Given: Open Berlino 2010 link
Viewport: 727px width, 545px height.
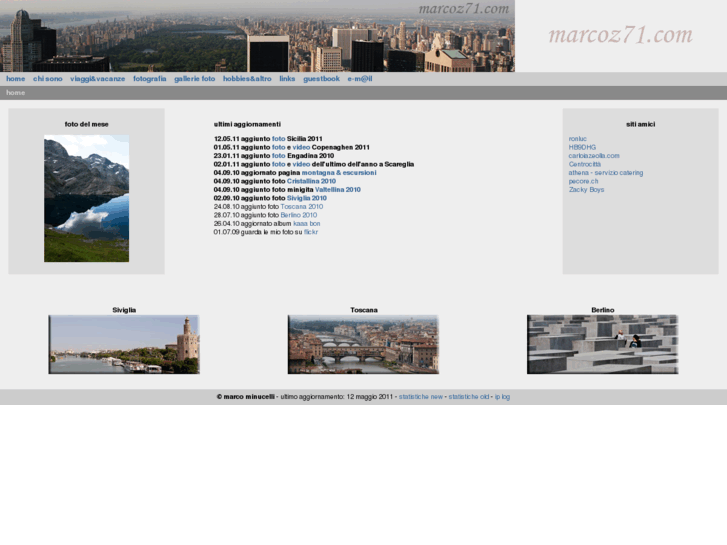Looking at the screenshot, I should point(299,215).
